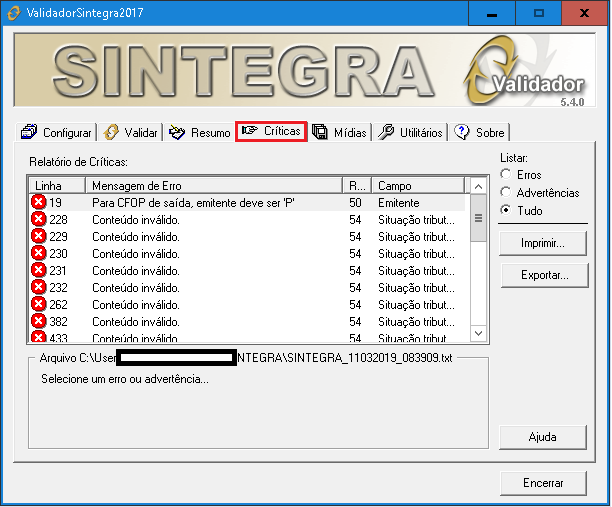Select the Tudo radio button
612x507 pixels.
point(506,210)
